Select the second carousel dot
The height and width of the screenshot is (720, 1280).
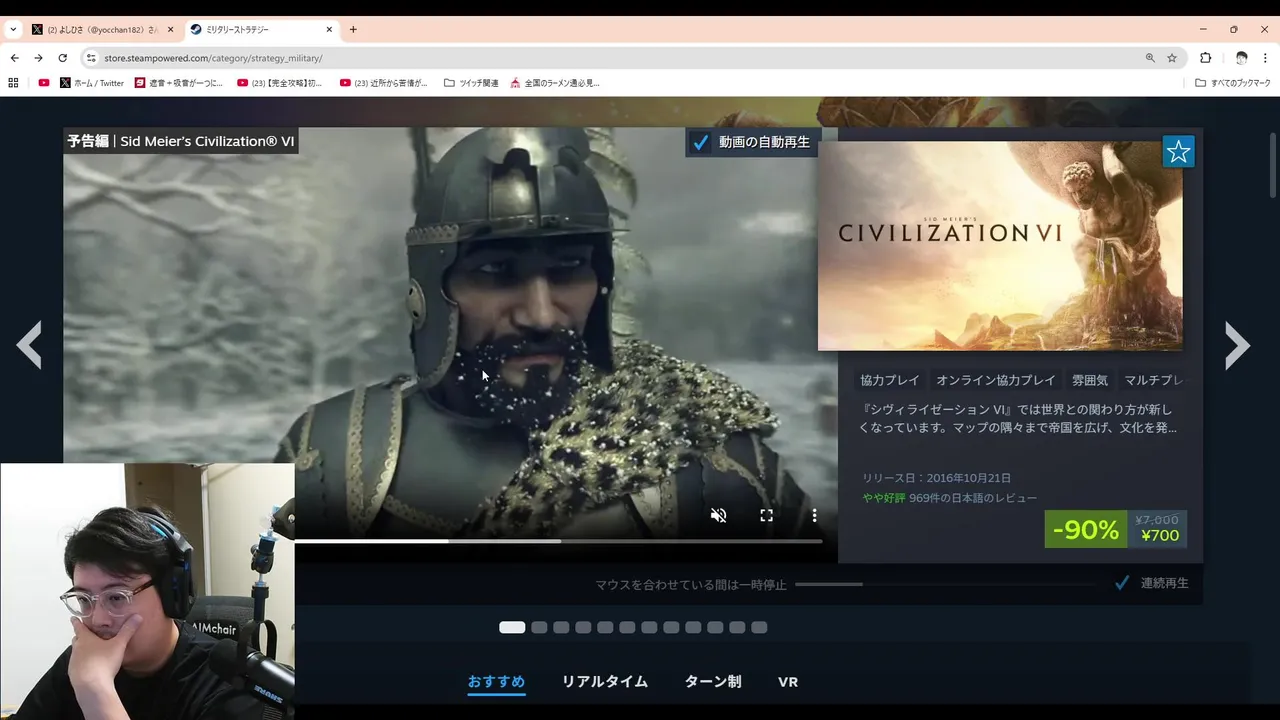click(539, 628)
